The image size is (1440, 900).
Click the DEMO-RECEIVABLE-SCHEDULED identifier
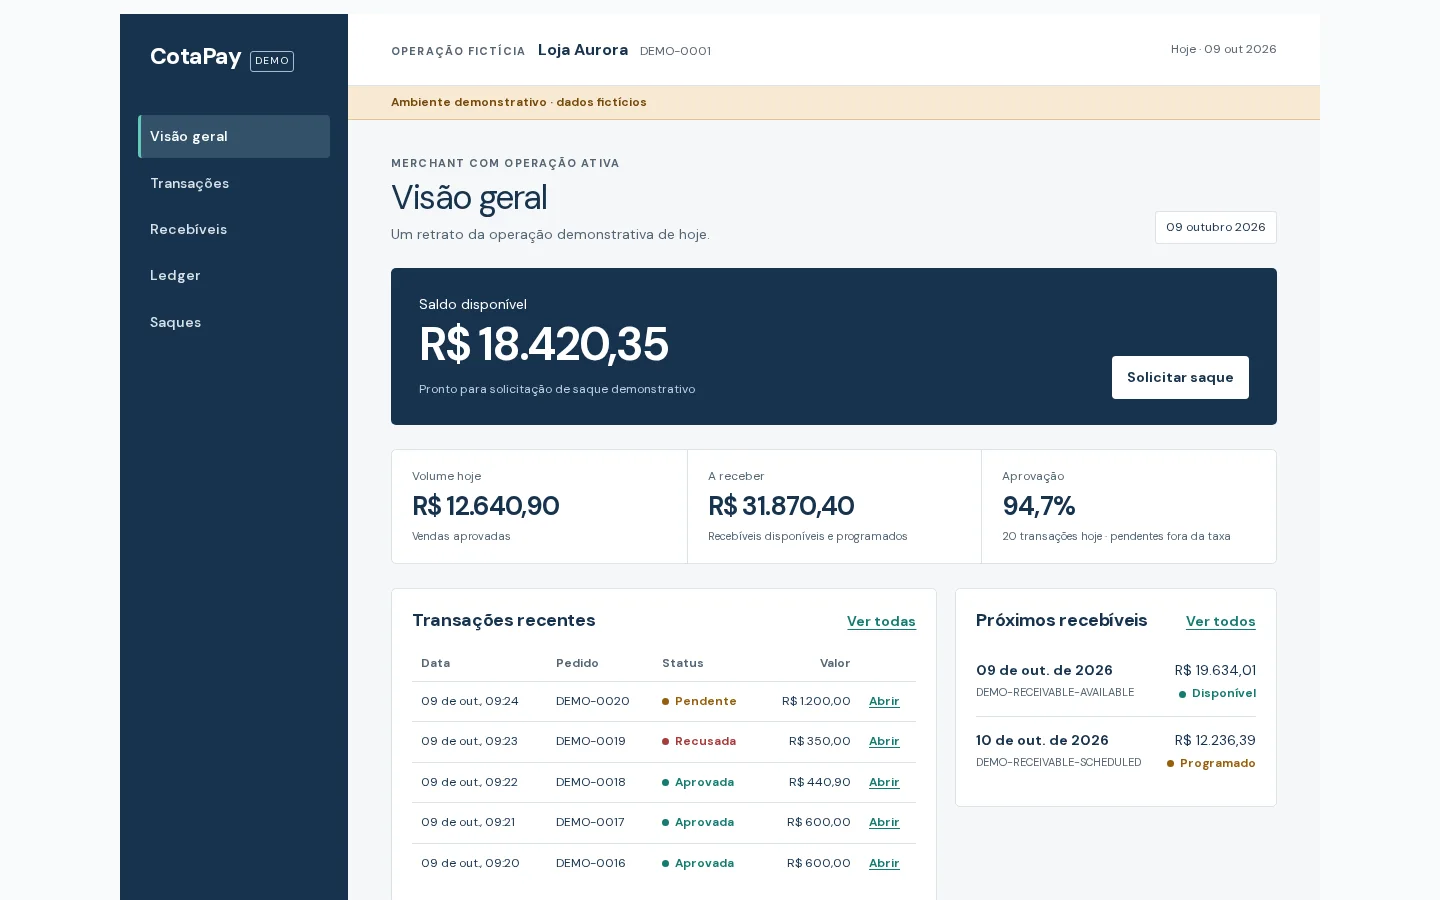click(x=1059, y=762)
